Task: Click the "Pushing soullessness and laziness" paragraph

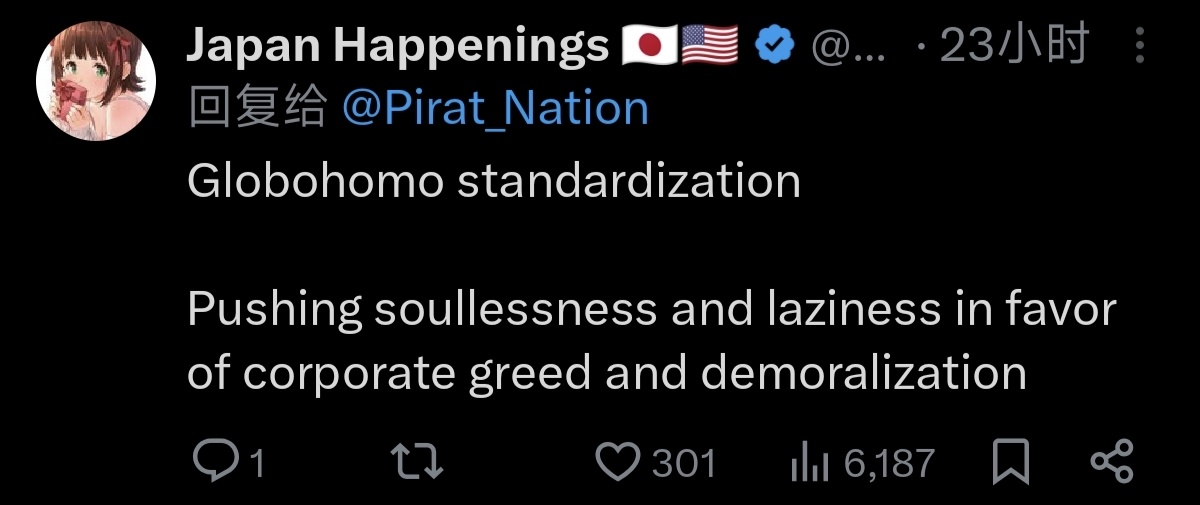Action: [x=650, y=341]
